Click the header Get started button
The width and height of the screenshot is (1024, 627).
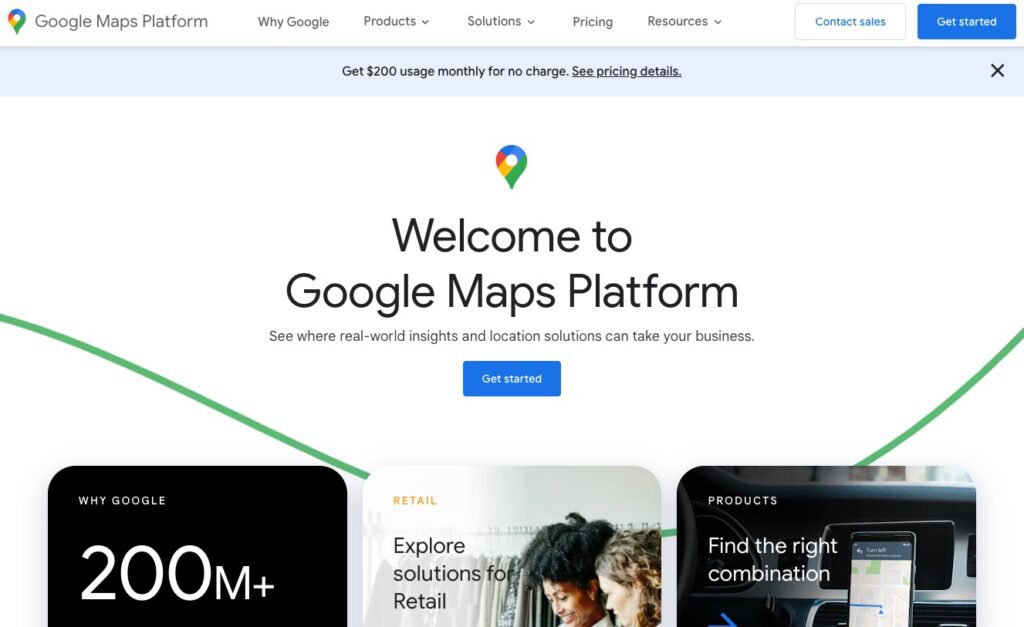[966, 22]
